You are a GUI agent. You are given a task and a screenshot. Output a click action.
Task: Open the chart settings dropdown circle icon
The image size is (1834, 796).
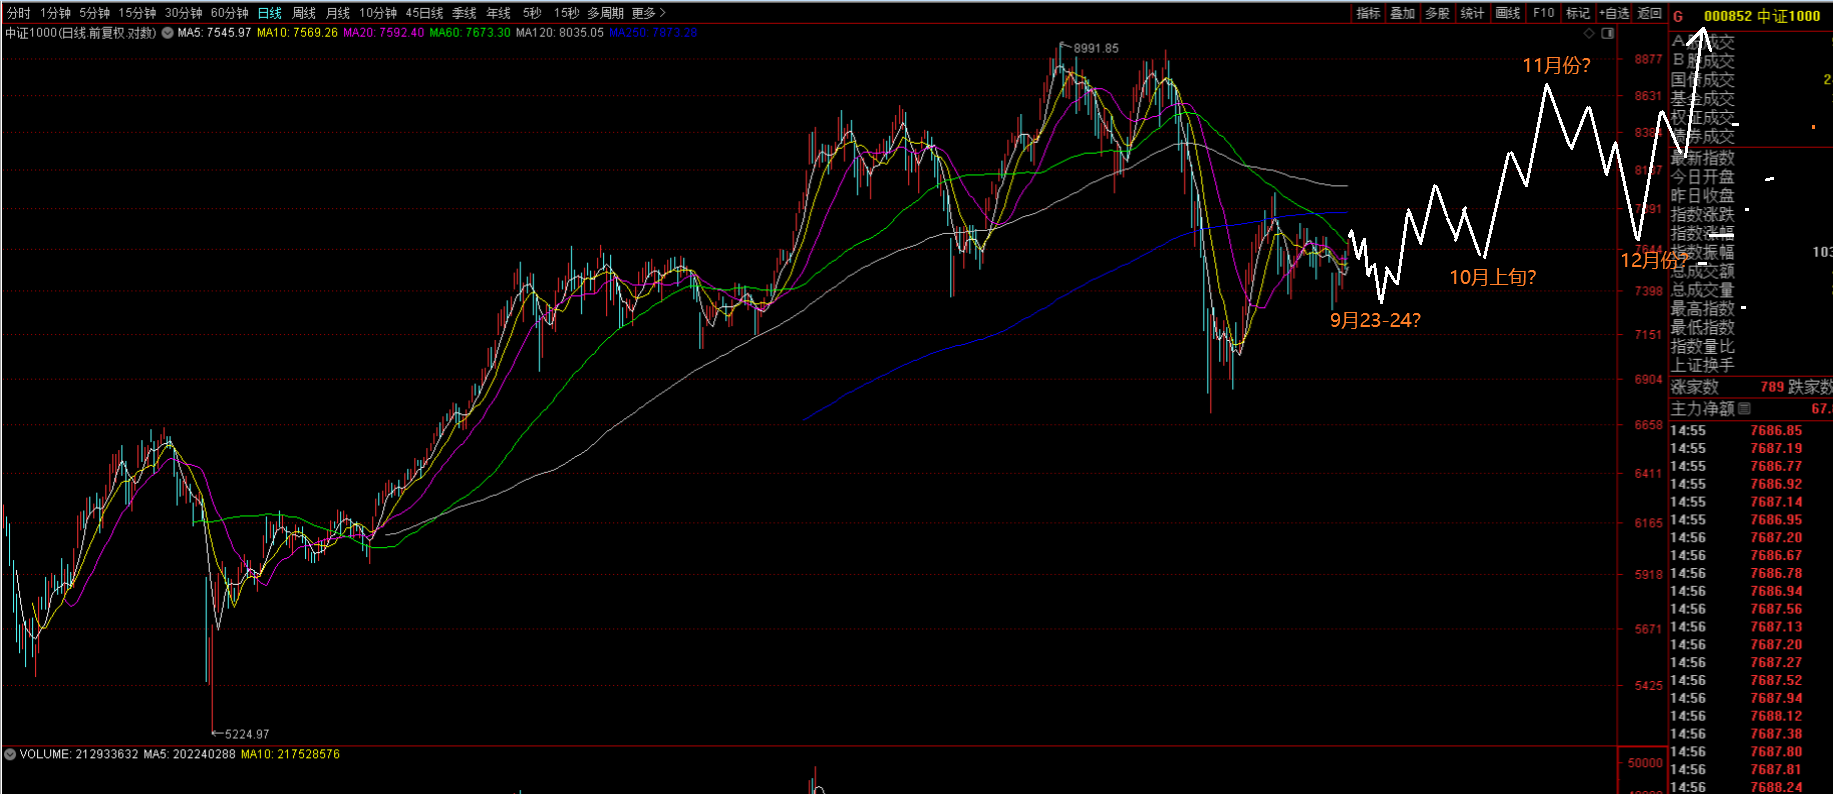pyautogui.click(x=167, y=33)
